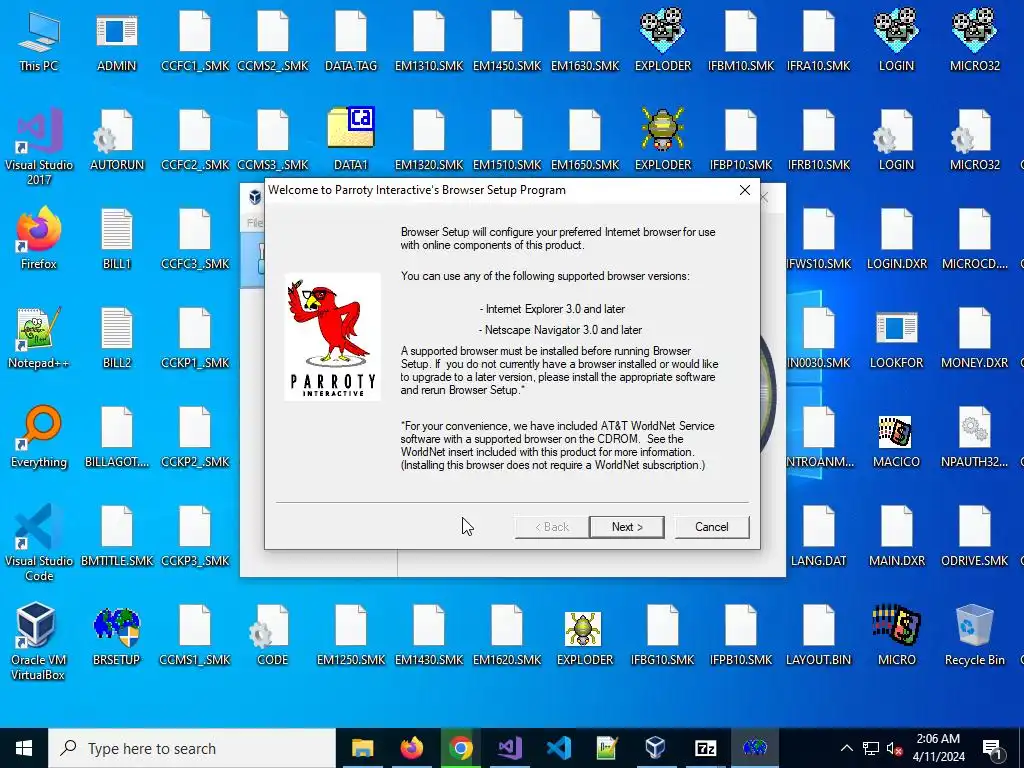This screenshot has width=1024, height=768.
Task: Select the BILL1 text file icon
Action: [116, 238]
